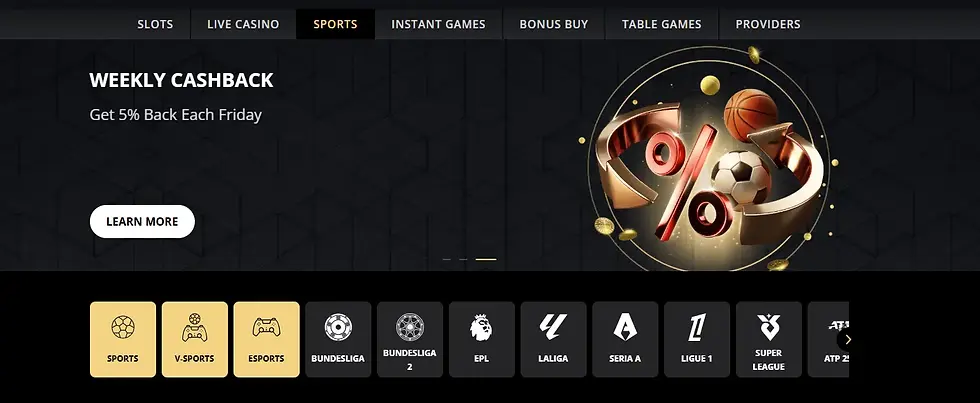Open the Live Casino tab

point(243,24)
